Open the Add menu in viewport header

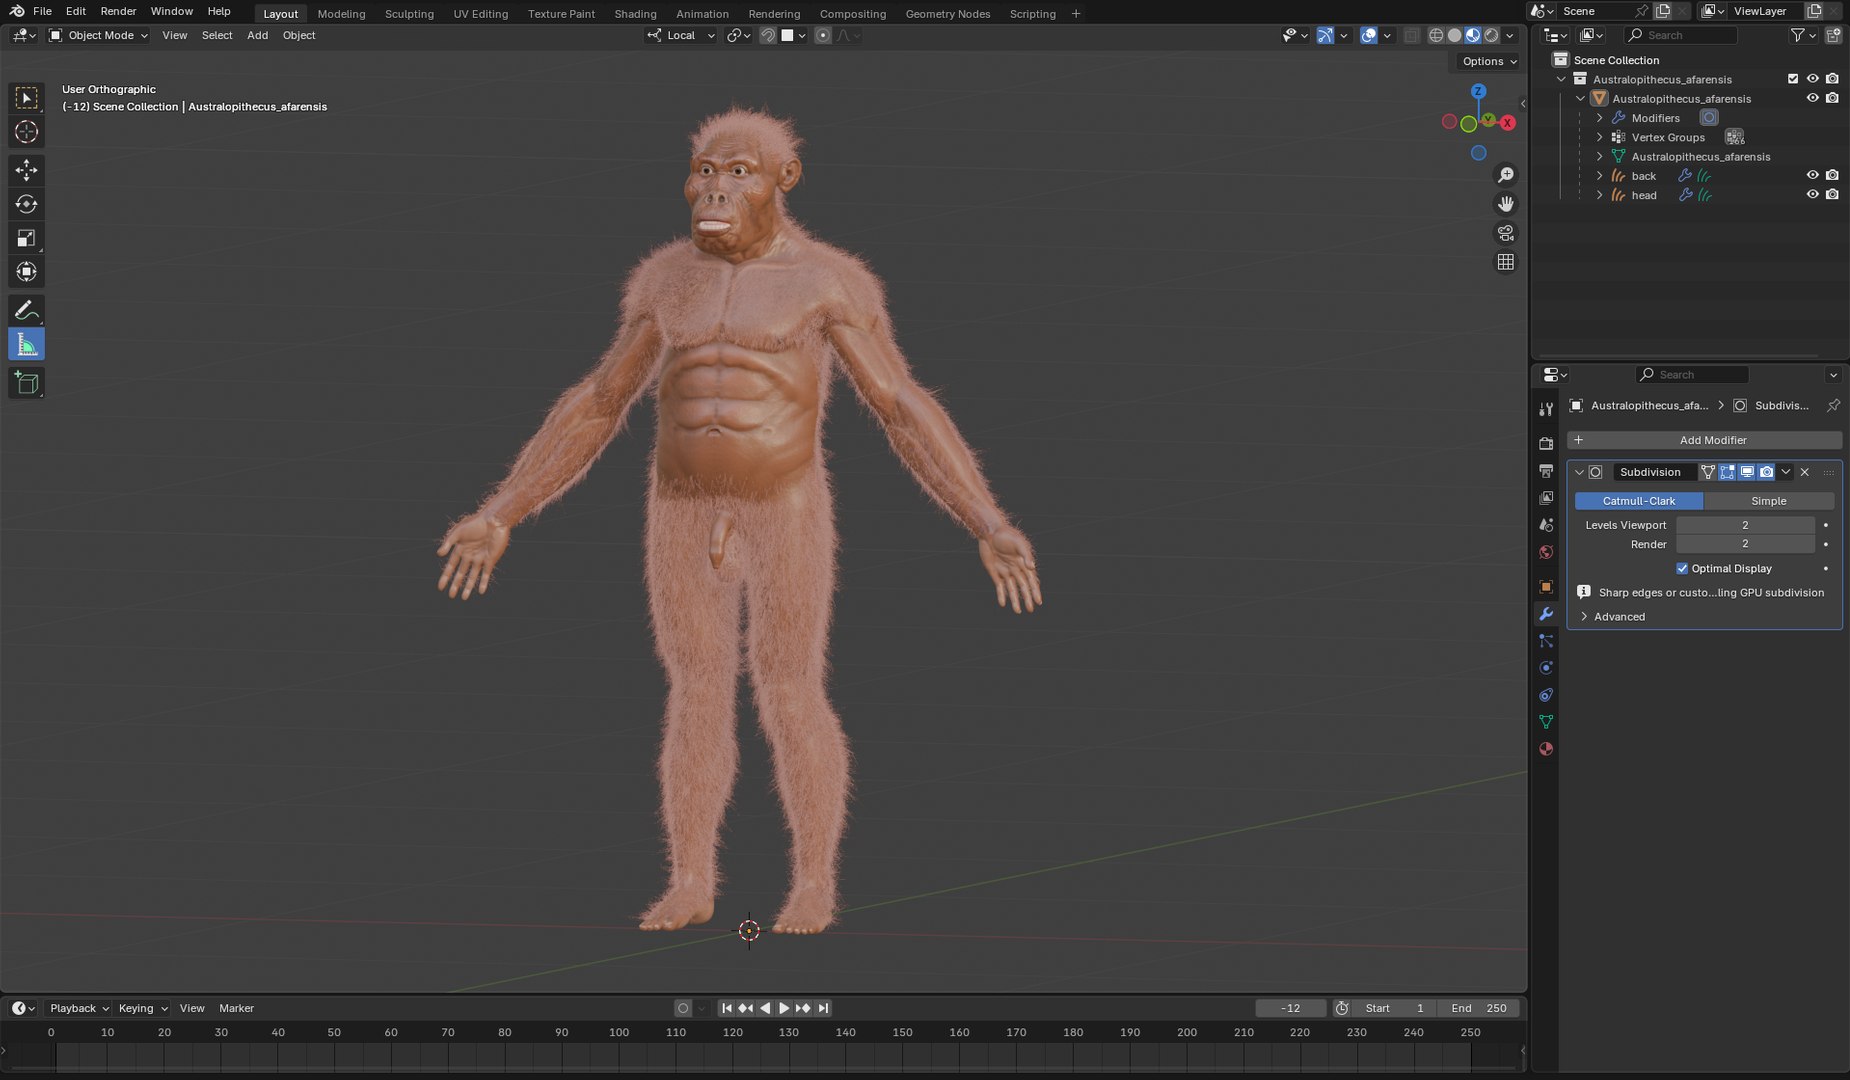pos(257,35)
